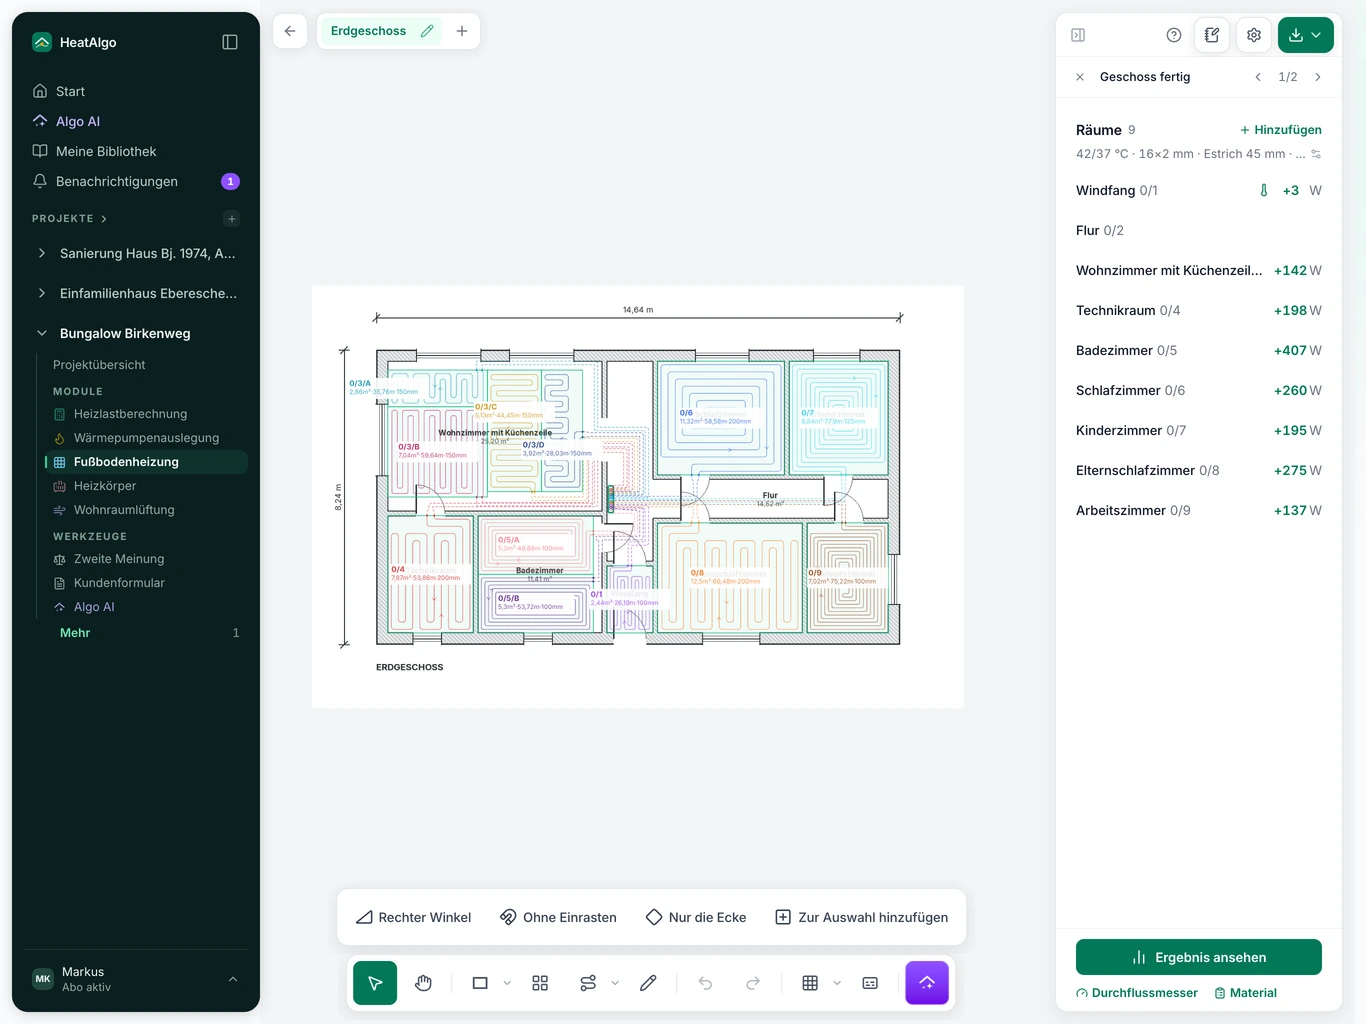Choose the pencil draw tool
The height and width of the screenshot is (1024, 1366).
point(648,983)
